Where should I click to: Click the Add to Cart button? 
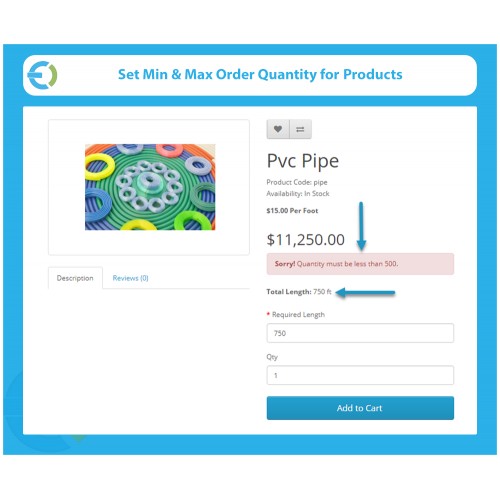pyautogui.click(x=360, y=408)
